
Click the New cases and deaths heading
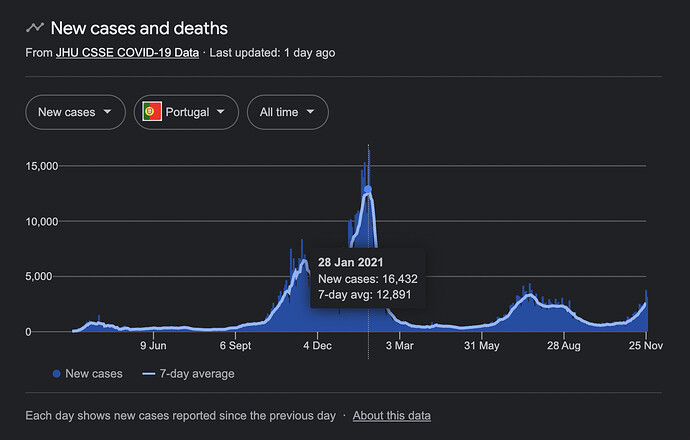click(139, 28)
